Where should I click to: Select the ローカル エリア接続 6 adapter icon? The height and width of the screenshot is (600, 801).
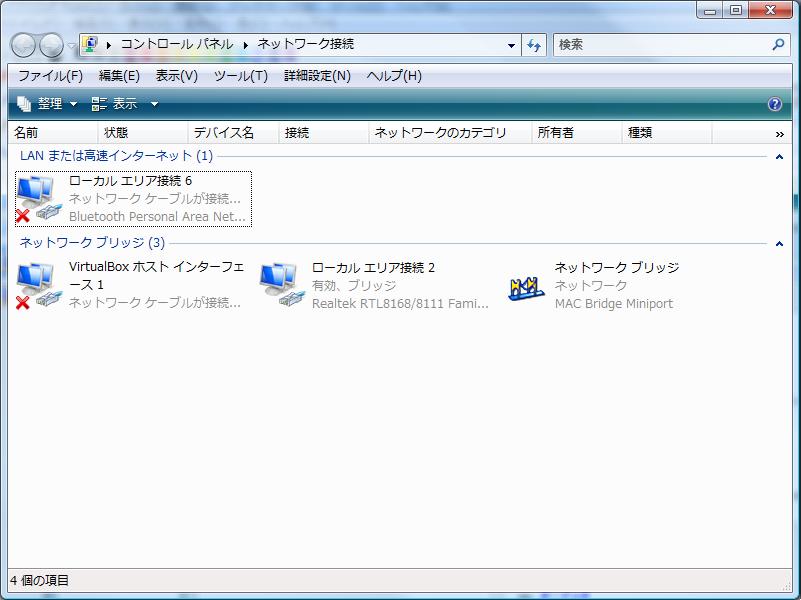pos(39,199)
